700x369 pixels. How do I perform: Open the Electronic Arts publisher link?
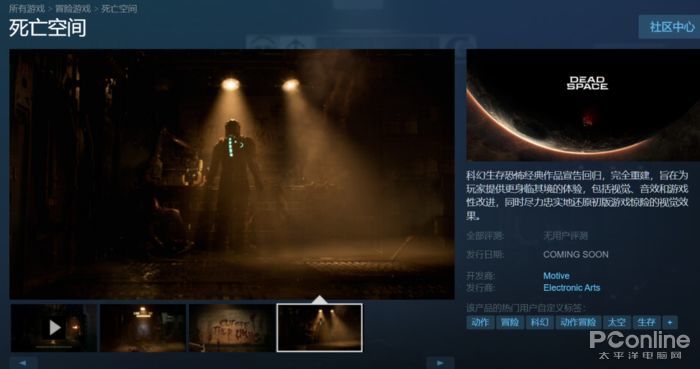tap(571, 288)
